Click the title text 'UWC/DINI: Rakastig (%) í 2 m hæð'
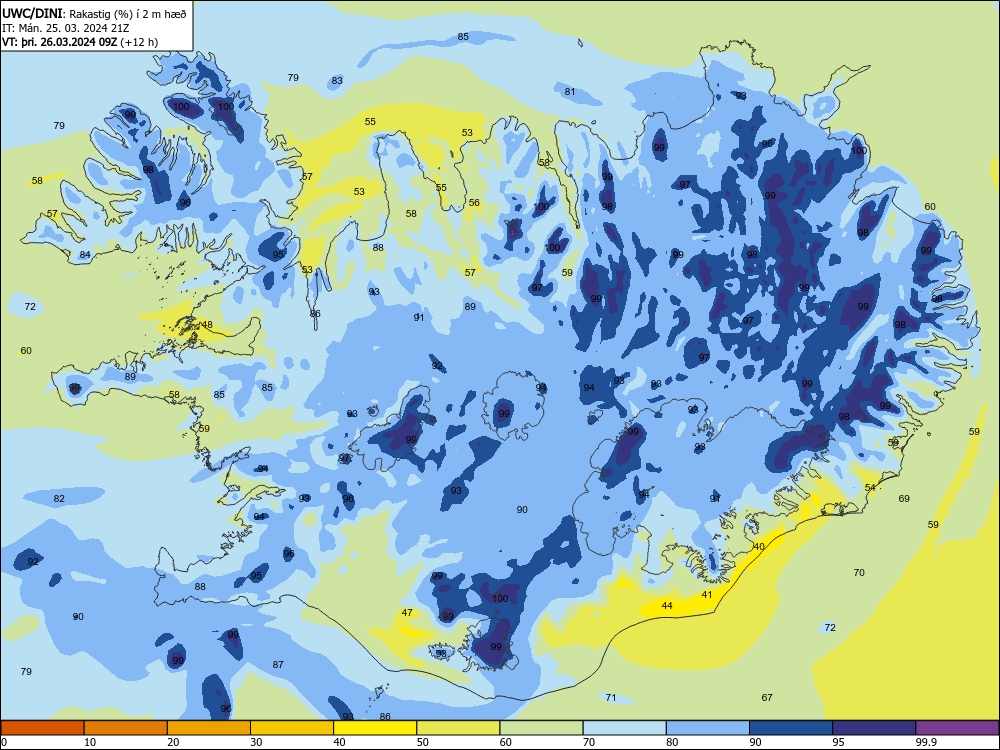This screenshot has height=750, width=1000. [94, 13]
